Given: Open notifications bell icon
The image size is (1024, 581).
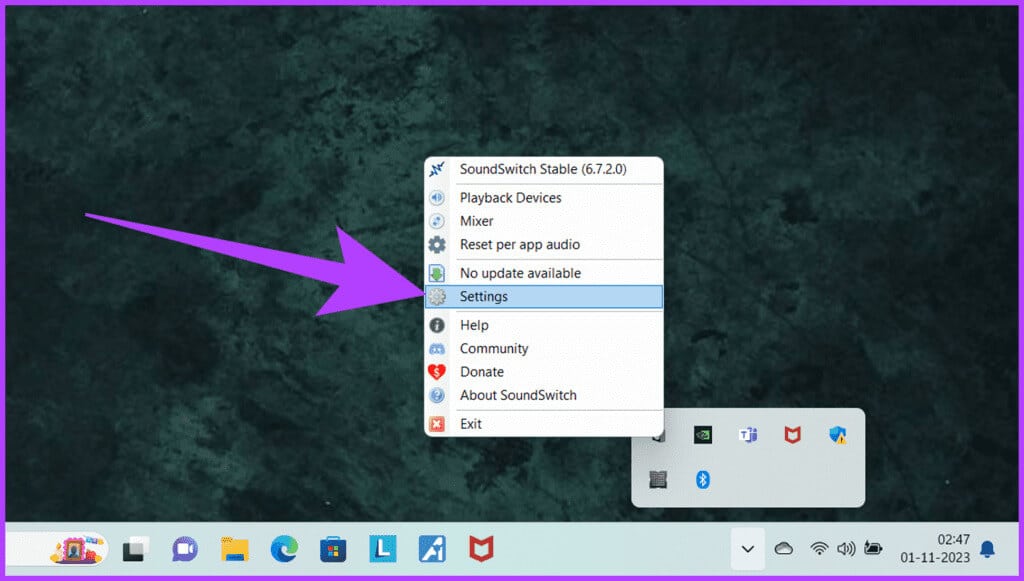Looking at the screenshot, I should pos(987,549).
